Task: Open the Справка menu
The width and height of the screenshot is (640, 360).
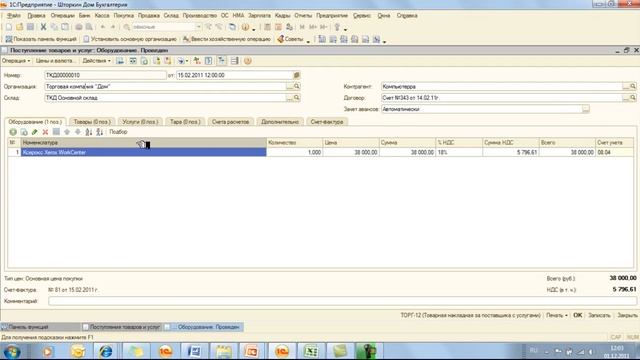Action: [x=407, y=16]
